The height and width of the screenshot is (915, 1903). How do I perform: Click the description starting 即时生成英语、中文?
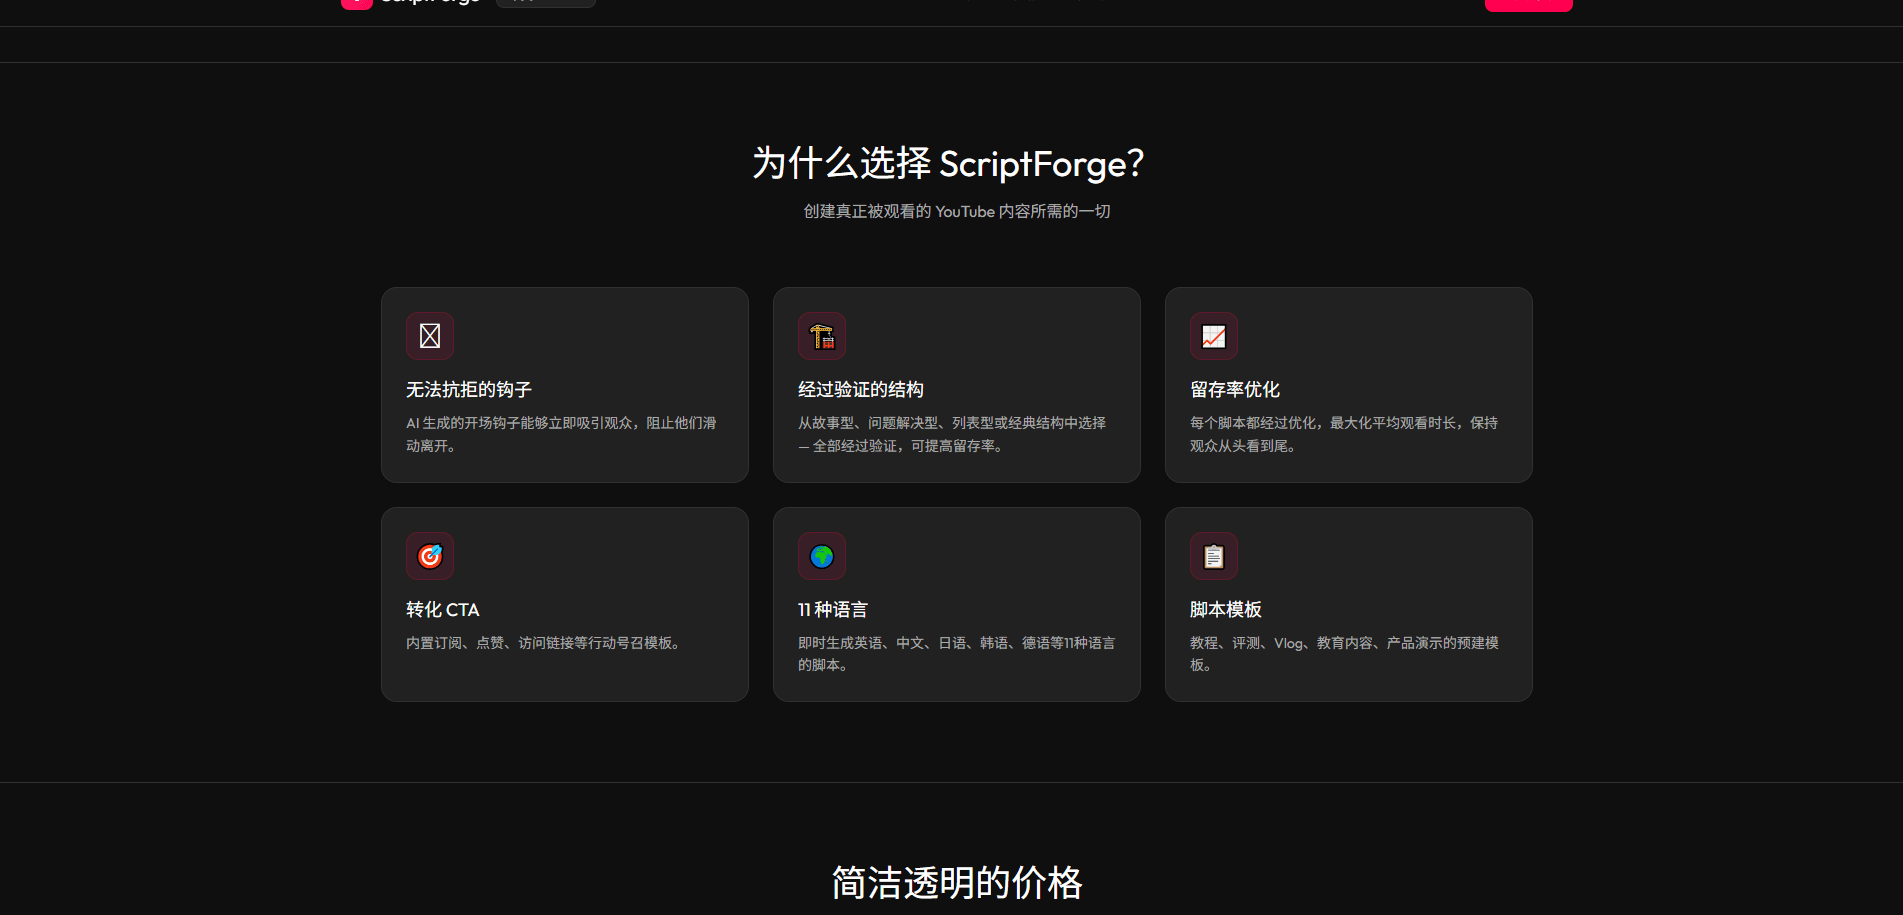point(956,654)
